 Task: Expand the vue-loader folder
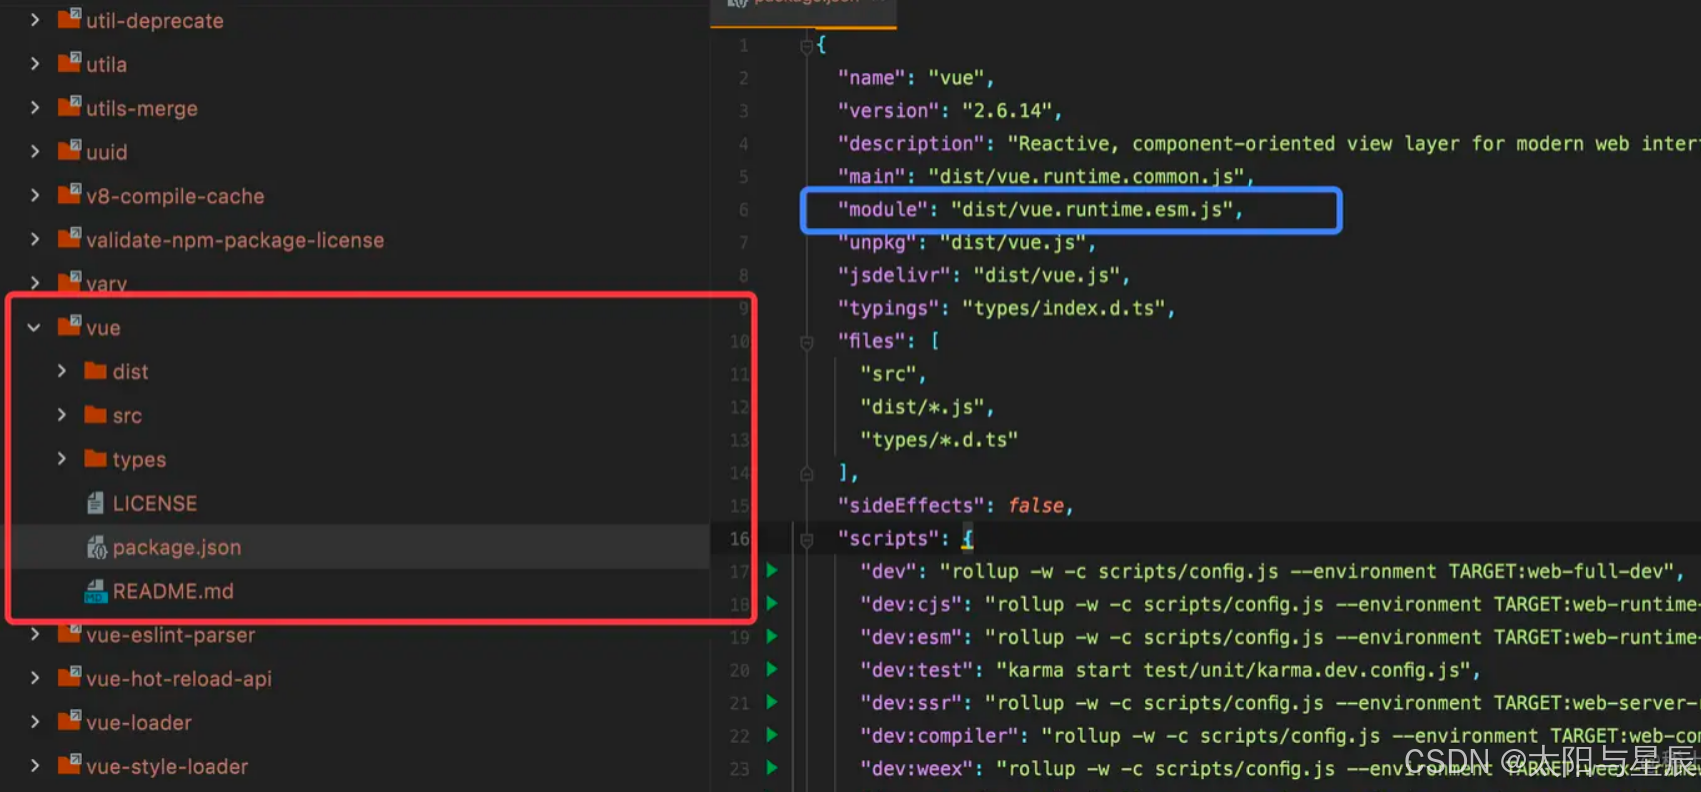click(x=35, y=722)
